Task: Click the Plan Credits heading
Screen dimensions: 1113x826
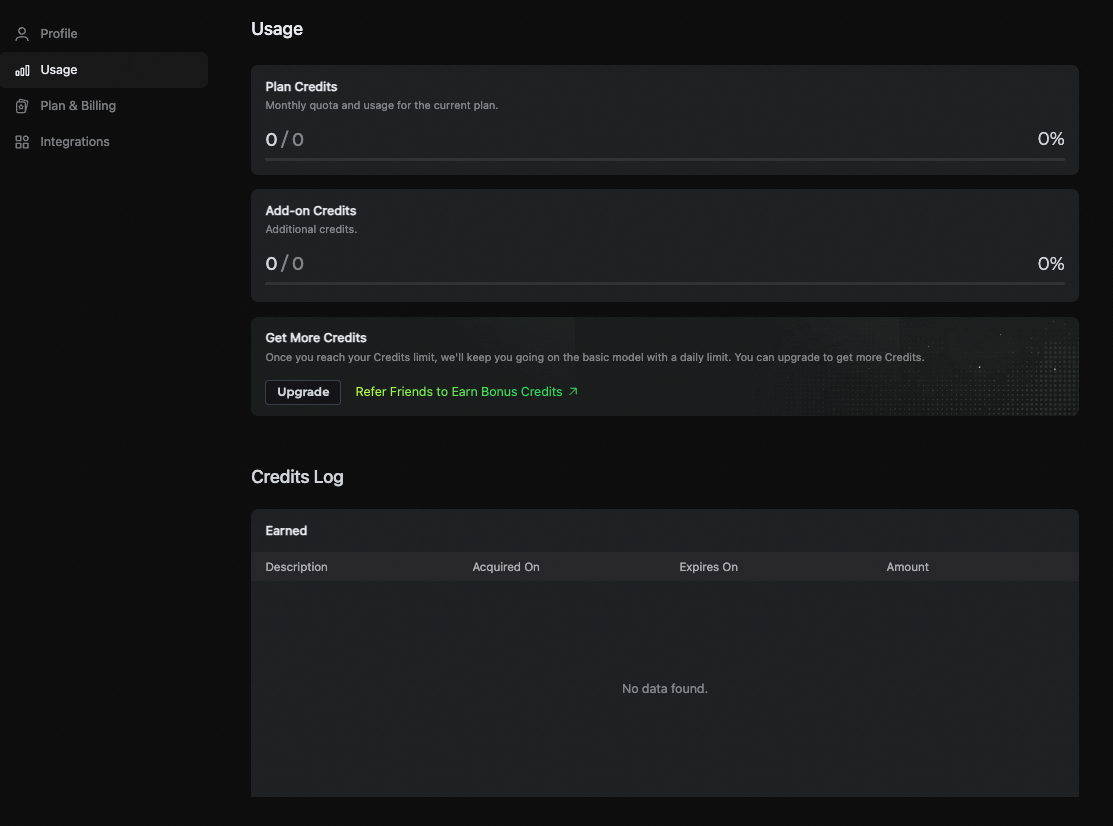Action: pyautogui.click(x=301, y=87)
